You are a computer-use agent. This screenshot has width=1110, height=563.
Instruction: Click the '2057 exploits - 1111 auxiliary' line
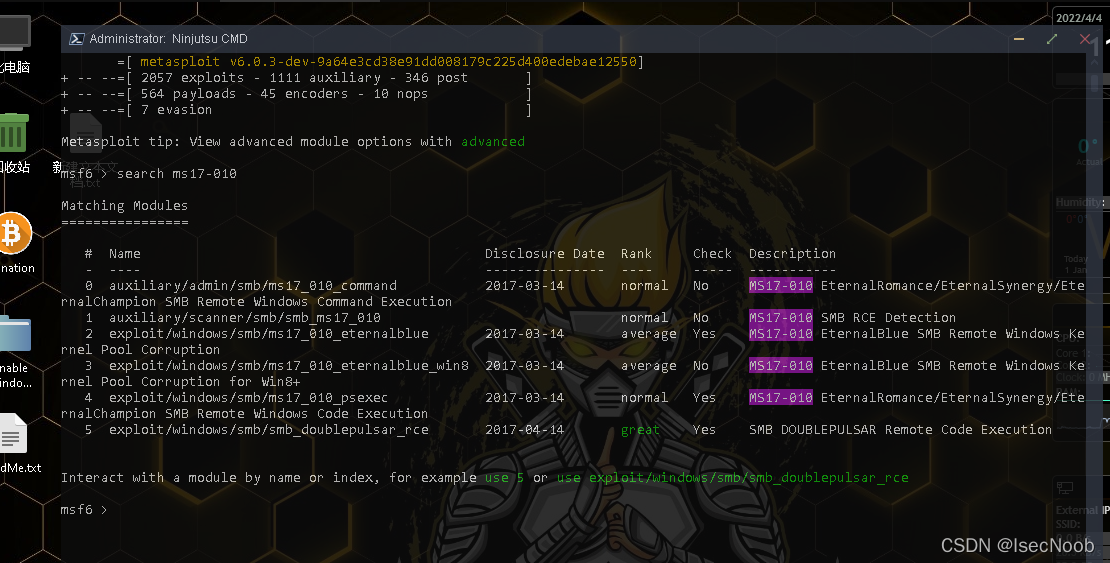(296, 78)
